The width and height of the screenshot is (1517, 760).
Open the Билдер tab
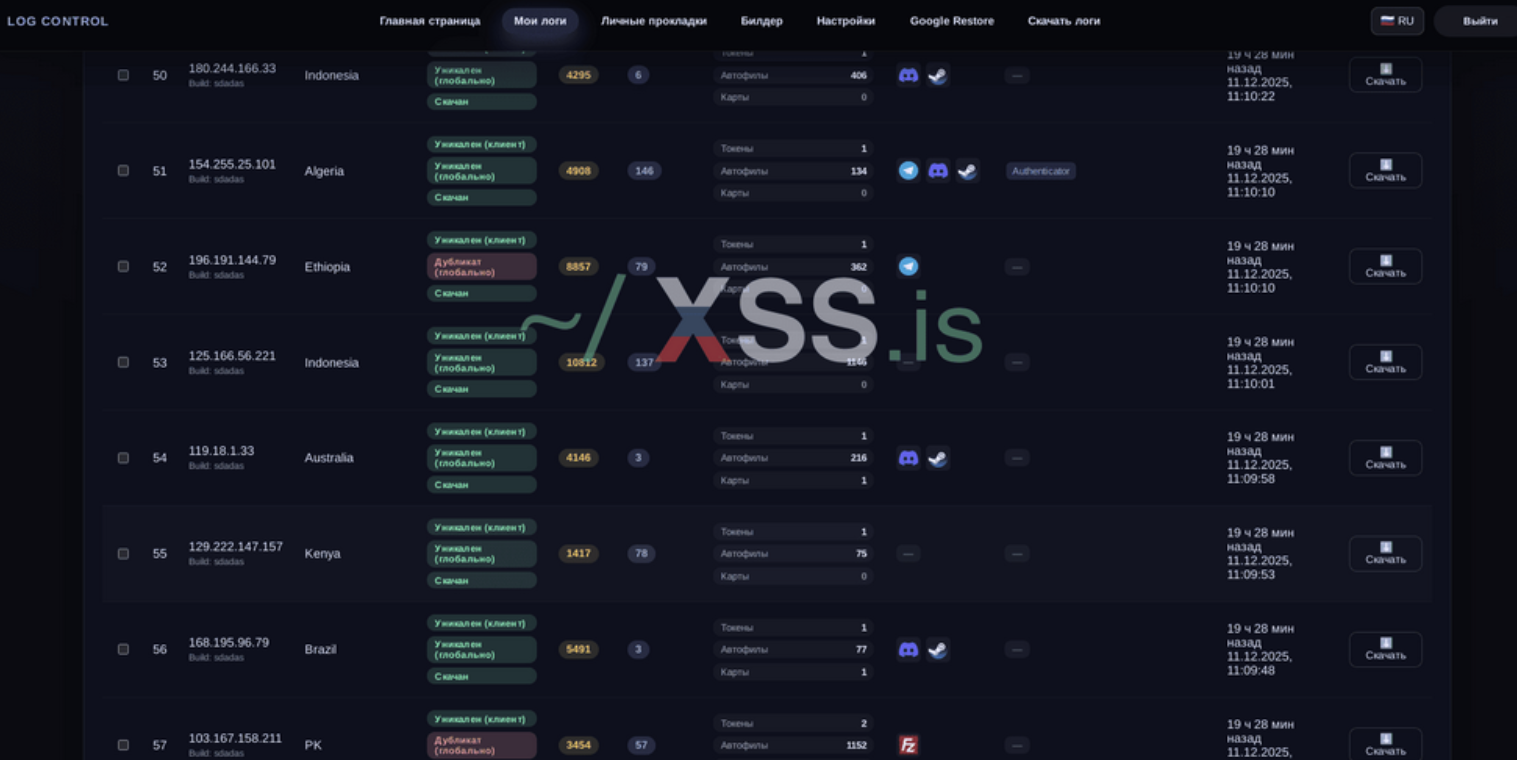761,21
